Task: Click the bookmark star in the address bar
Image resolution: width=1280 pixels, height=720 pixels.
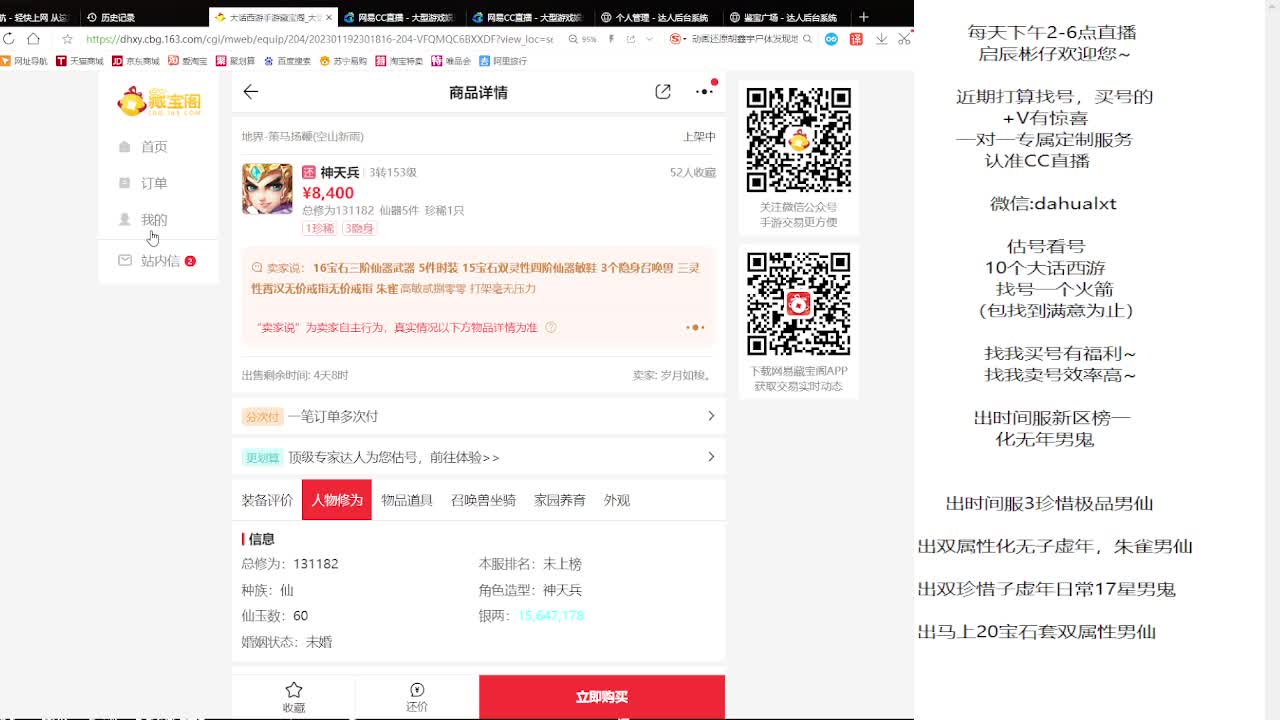Action: 67,39
